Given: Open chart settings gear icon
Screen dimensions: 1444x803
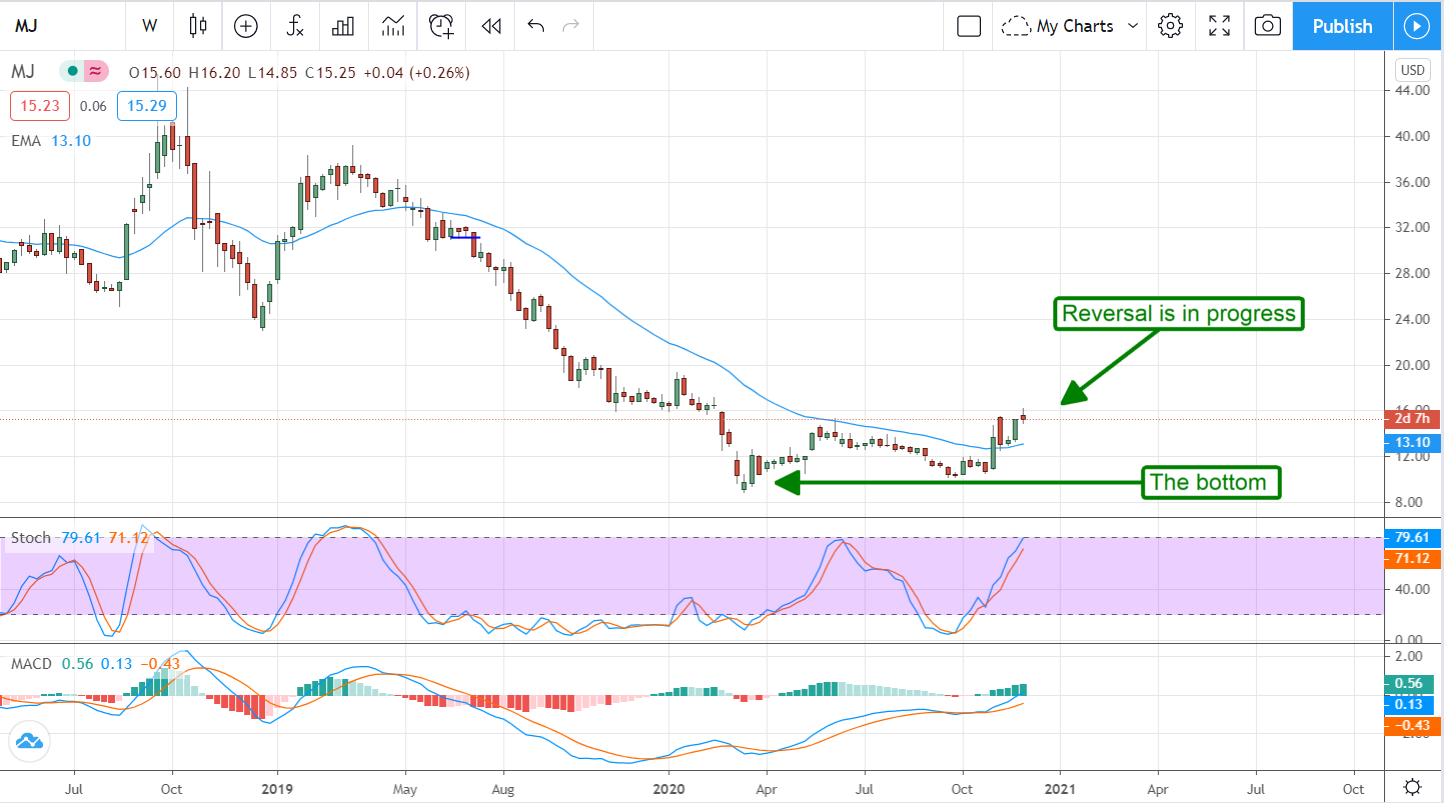Looking at the screenshot, I should 1170,26.
